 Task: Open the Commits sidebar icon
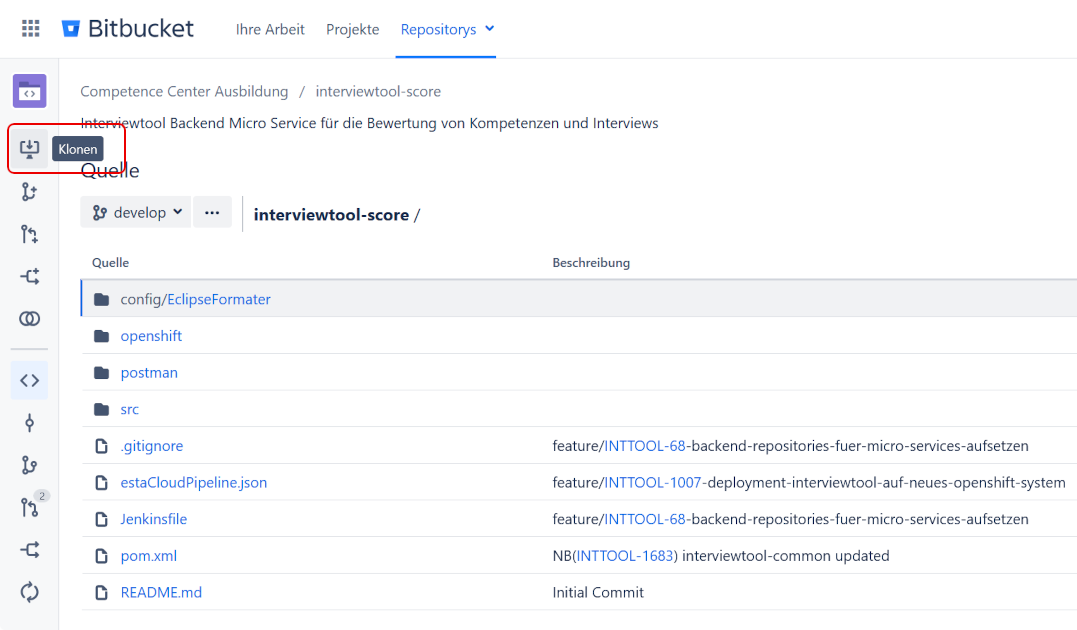[30, 423]
